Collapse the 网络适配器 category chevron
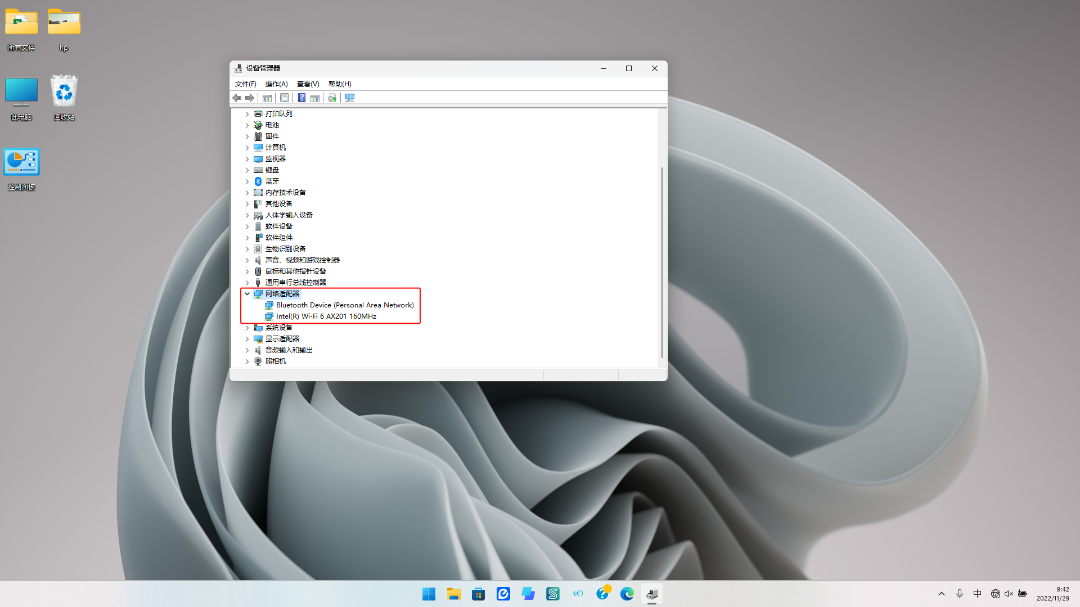The height and width of the screenshot is (607, 1080). click(247, 294)
